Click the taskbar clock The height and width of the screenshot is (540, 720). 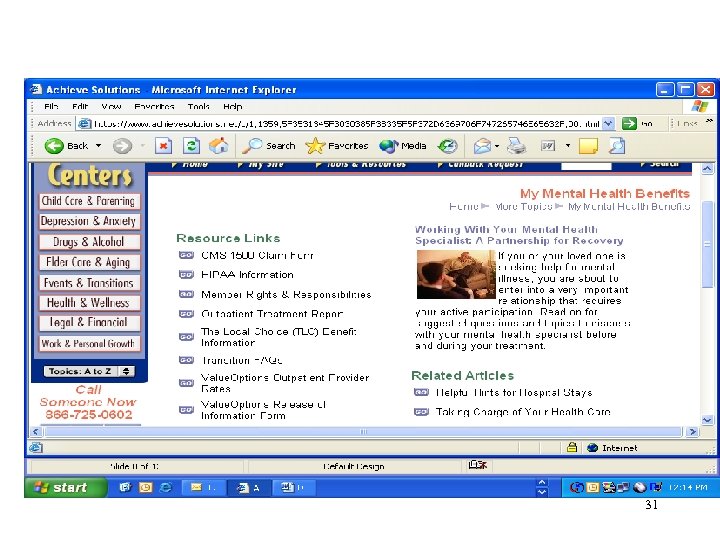click(x=687, y=487)
